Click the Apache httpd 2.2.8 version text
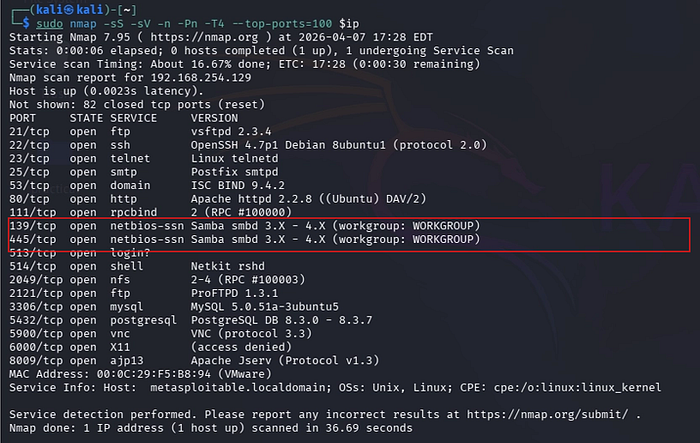The height and width of the screenshot is (443, 700). (x=251, y=199)
